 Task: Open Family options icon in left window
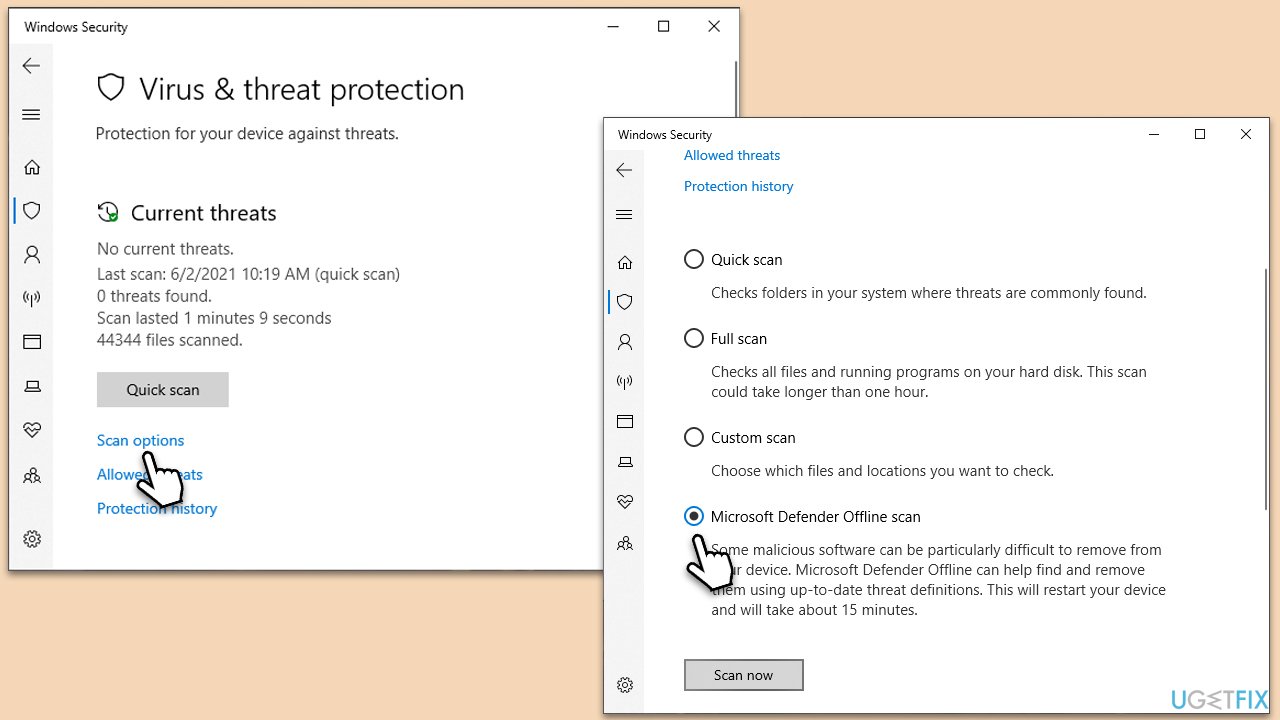pyautogui.click(x=32, y=475)
